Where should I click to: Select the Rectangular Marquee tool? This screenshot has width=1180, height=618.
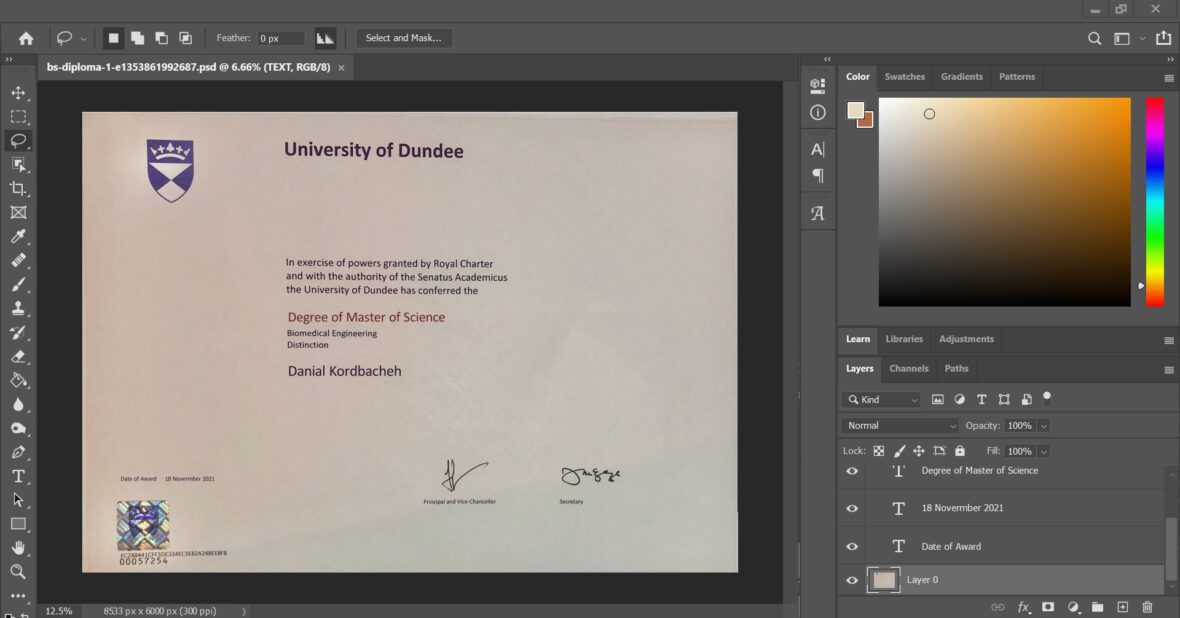(x=18, y=117)
